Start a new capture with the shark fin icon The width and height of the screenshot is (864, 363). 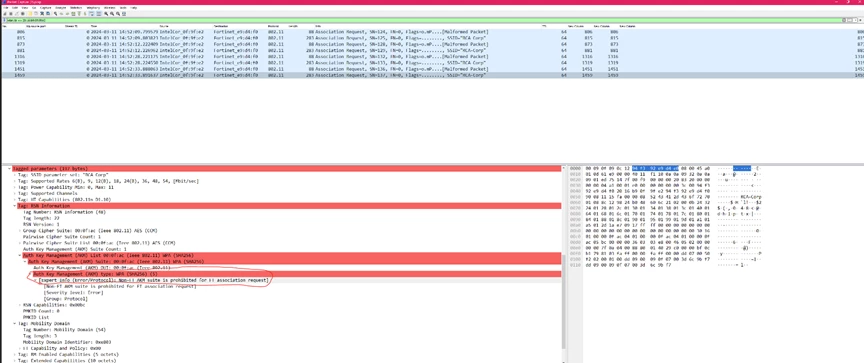pos(5,14)
